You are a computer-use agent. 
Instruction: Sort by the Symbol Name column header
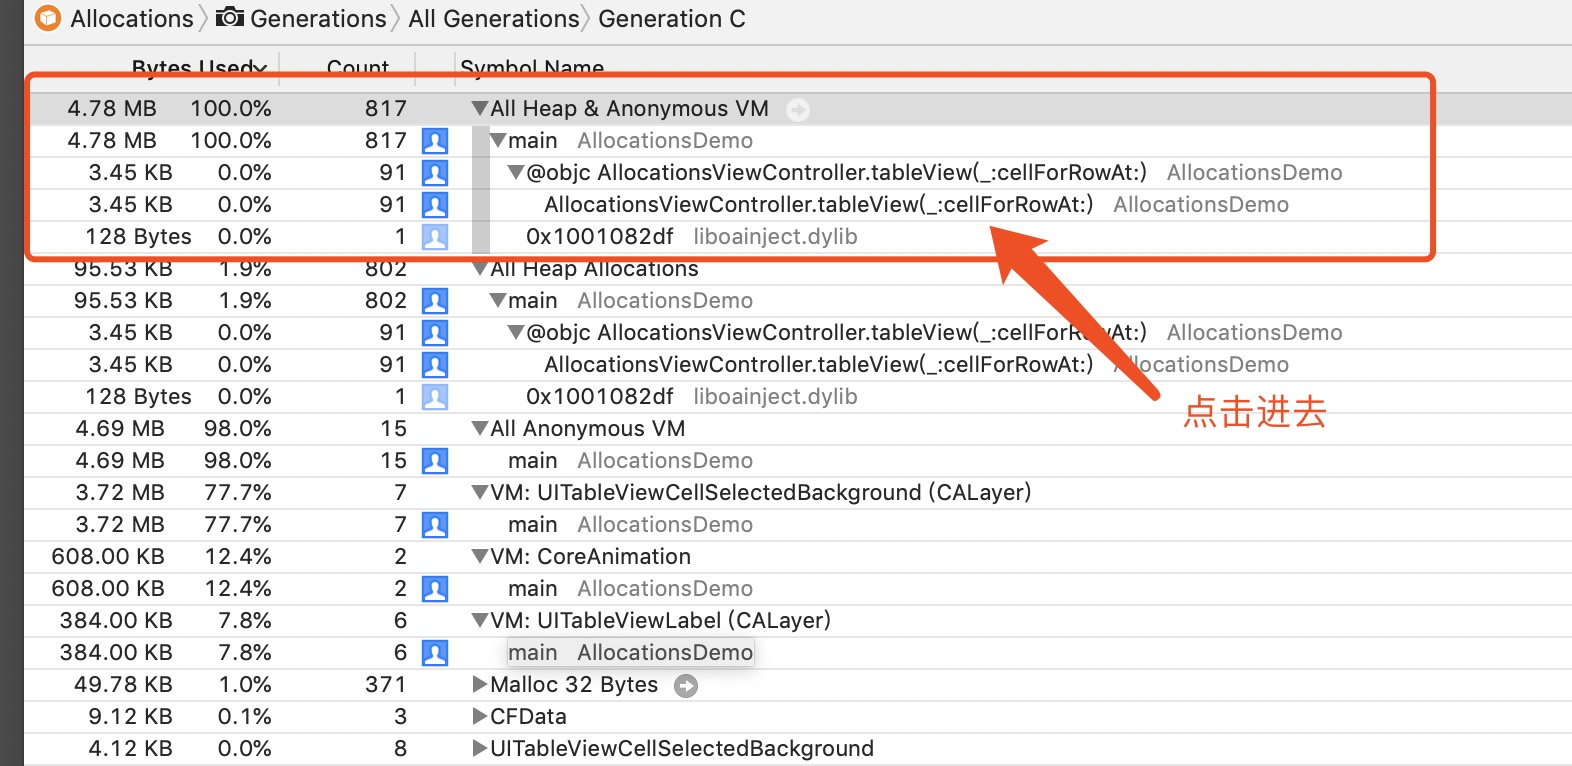532,68
